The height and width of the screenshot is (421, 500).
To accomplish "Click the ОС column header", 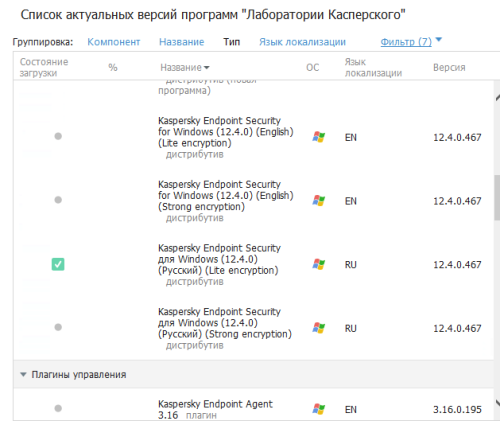I will (313, 68).
